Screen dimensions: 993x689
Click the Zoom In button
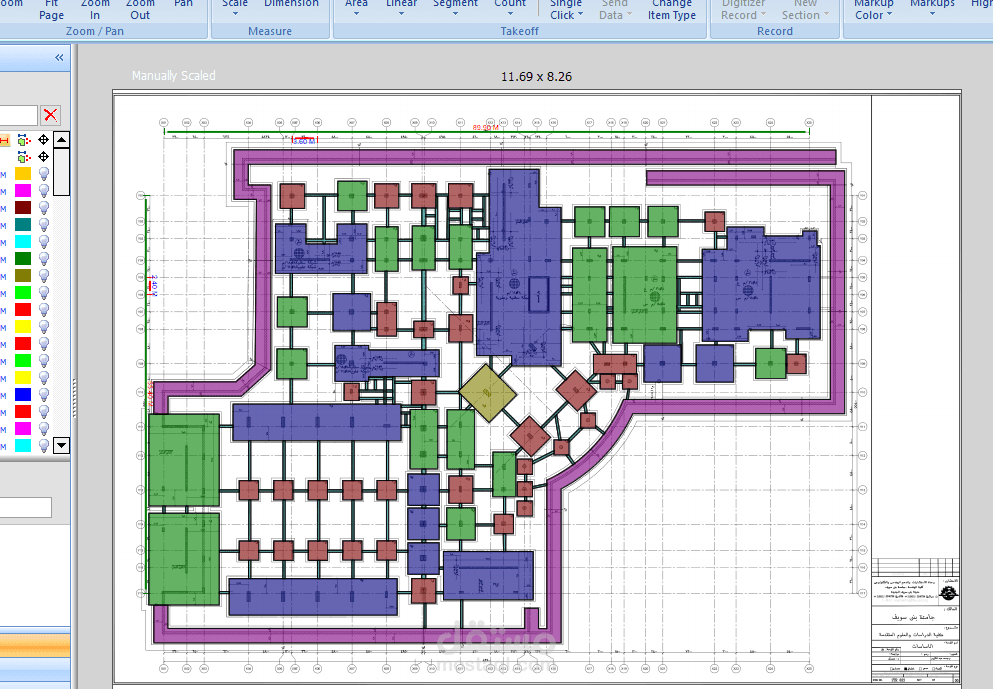95,9
